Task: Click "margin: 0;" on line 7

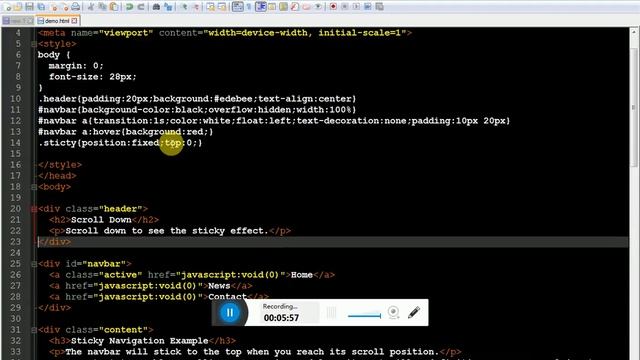Action: (76, 66)
